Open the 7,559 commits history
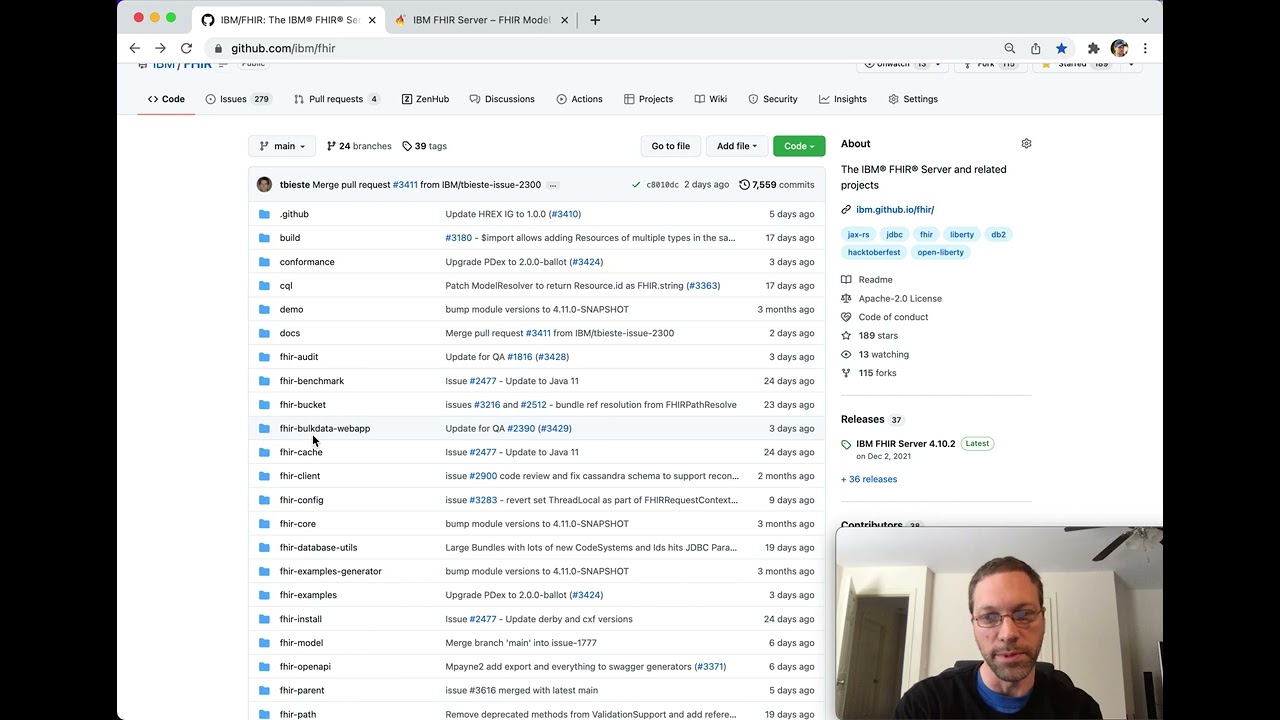The image size is (1280, 720). (x=777, y=185)
